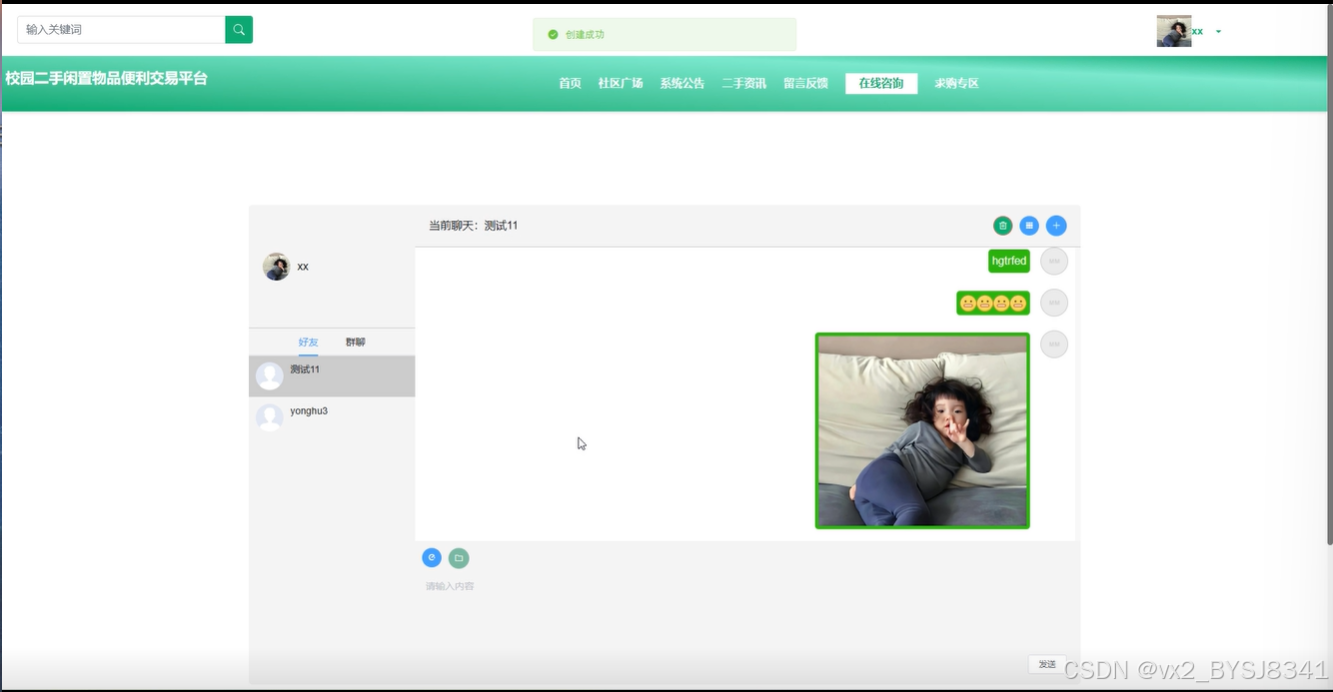Open the blue emoji picker icon
The height and width of the screenshot is (692, 1333).
pyautogui.click(x=432, y=558)
